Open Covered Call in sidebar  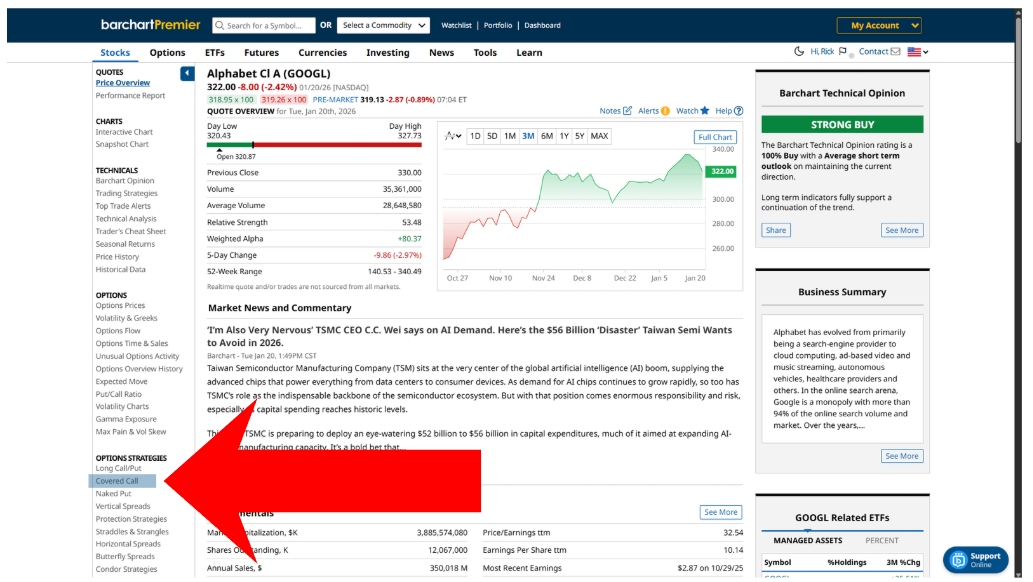tap(117, 481)
